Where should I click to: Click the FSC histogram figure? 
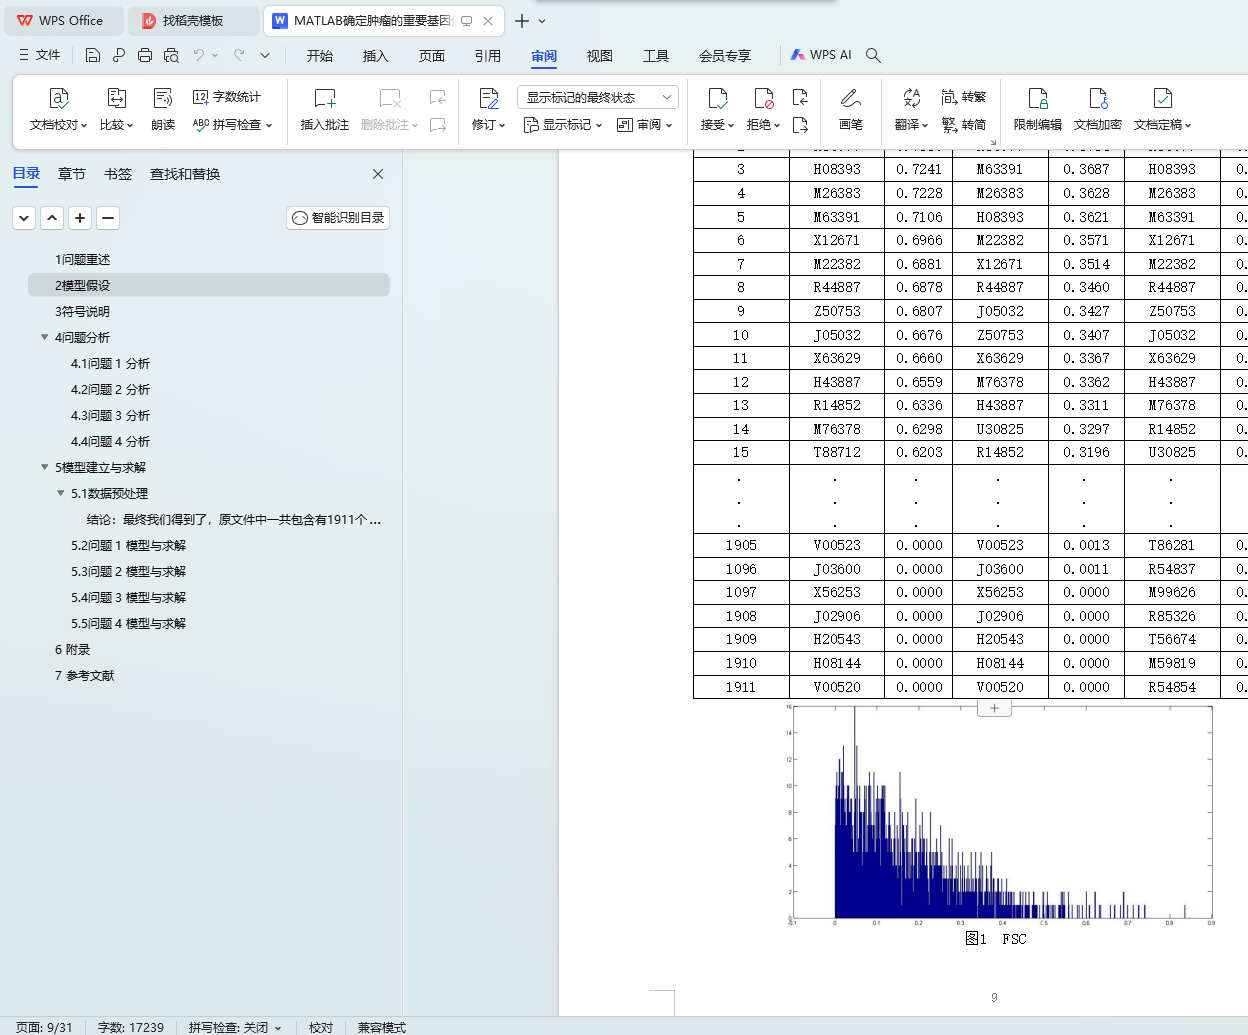[1000, 815]
